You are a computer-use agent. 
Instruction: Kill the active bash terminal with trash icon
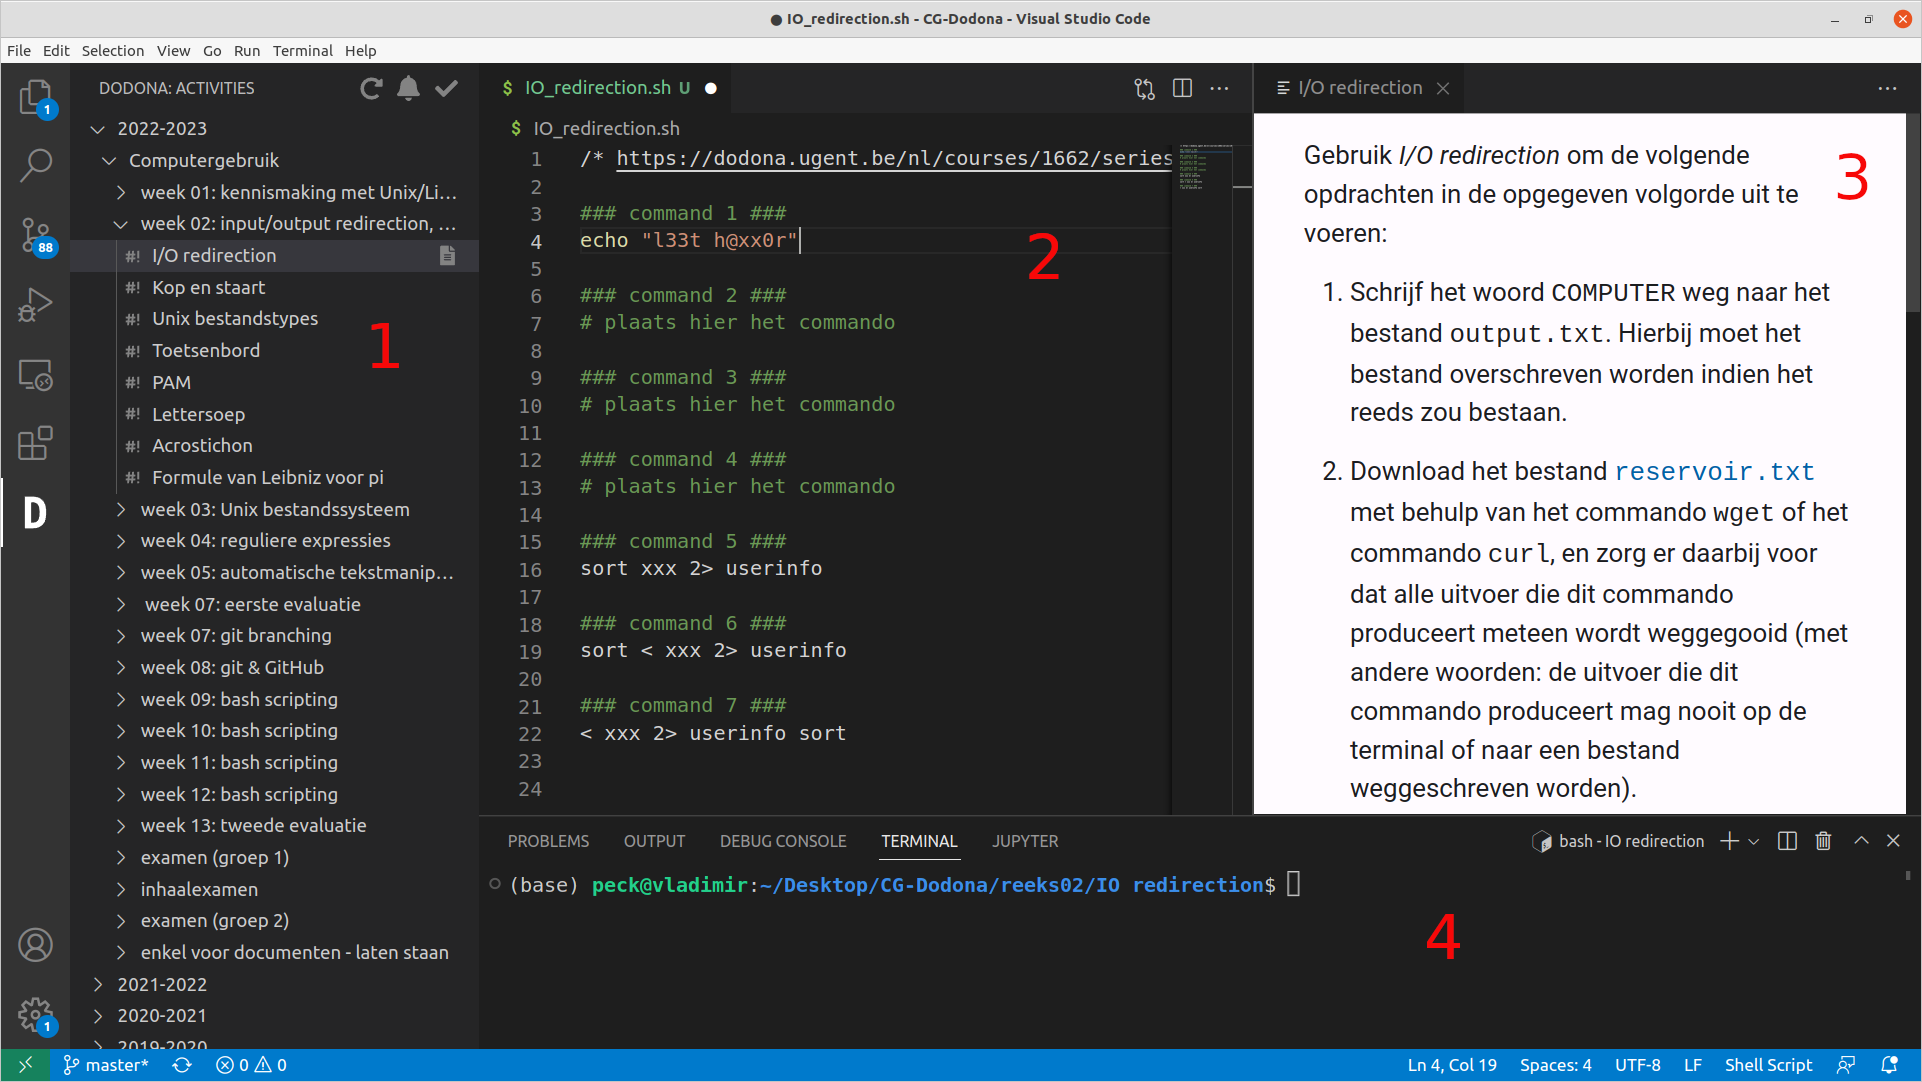(1822, 841)
